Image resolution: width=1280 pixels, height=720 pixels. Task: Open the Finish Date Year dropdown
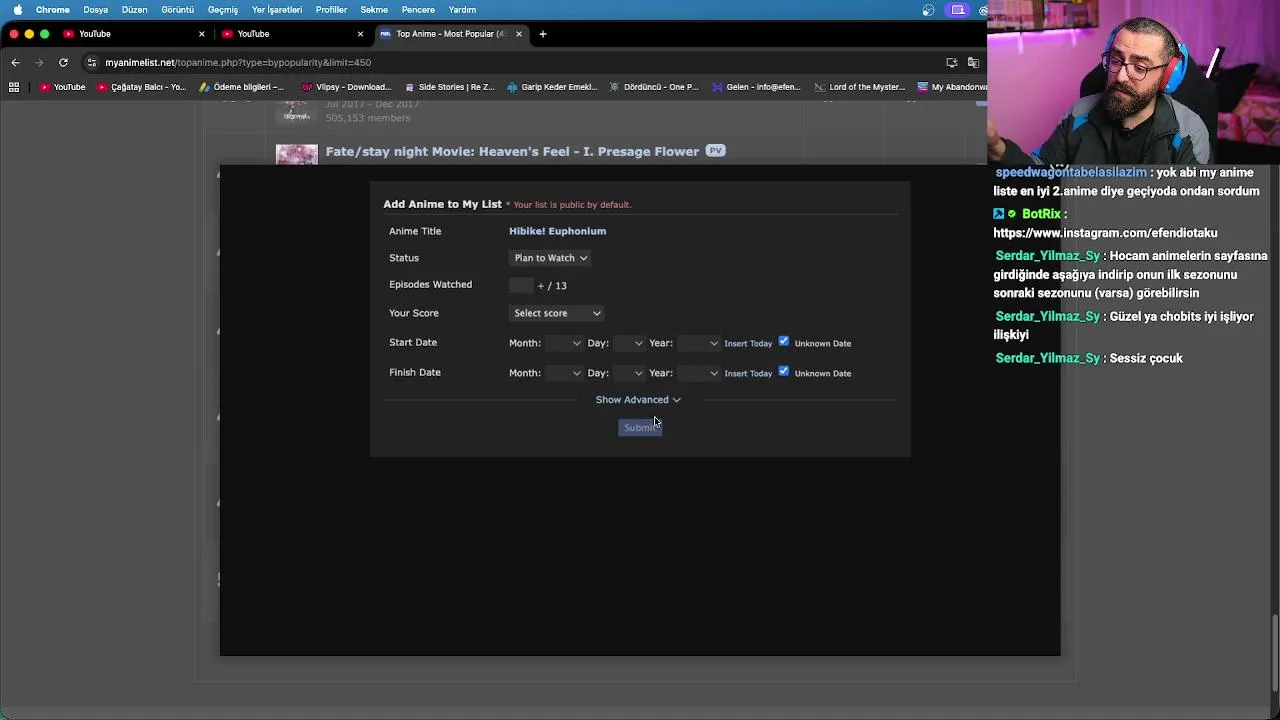(x=698, y=373)
